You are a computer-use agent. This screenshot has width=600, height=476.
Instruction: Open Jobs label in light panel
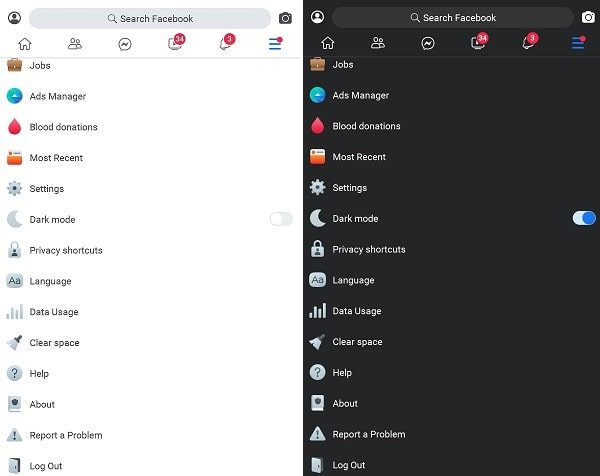click(40, 65)
